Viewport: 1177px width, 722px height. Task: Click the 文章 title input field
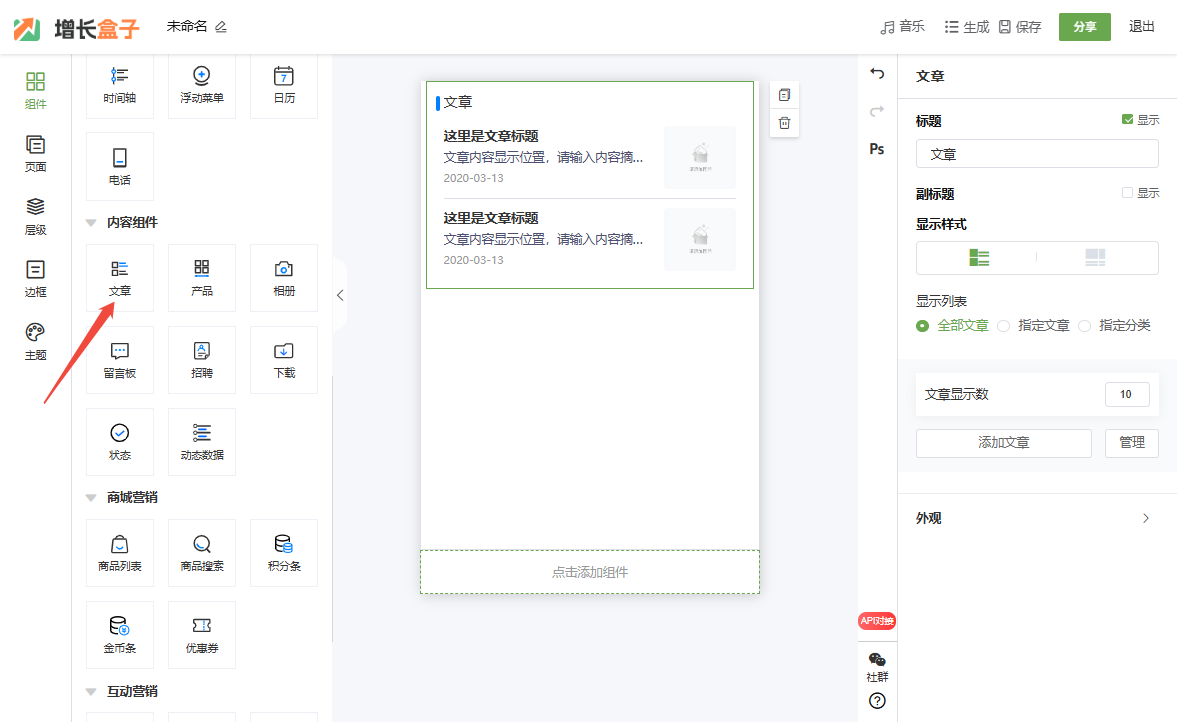tap(1036, 154)
